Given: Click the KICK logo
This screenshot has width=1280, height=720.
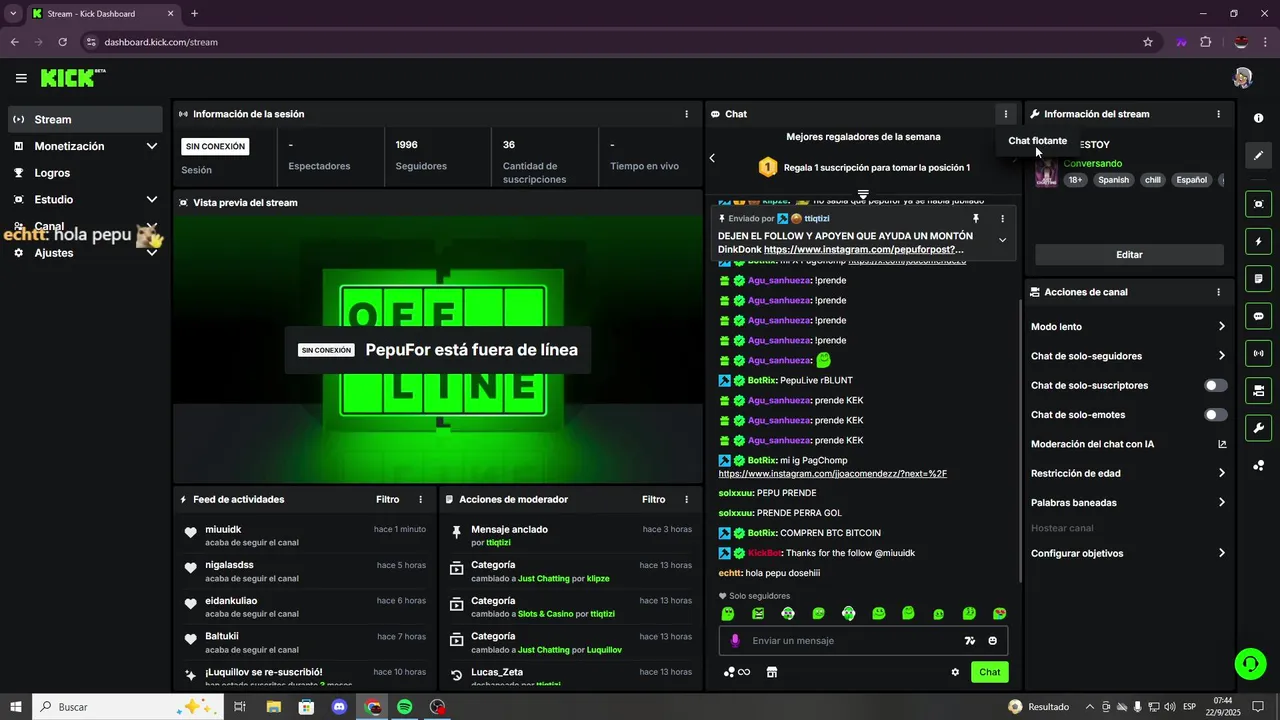Looking at the screenshot, I should (x=72, y=78).
